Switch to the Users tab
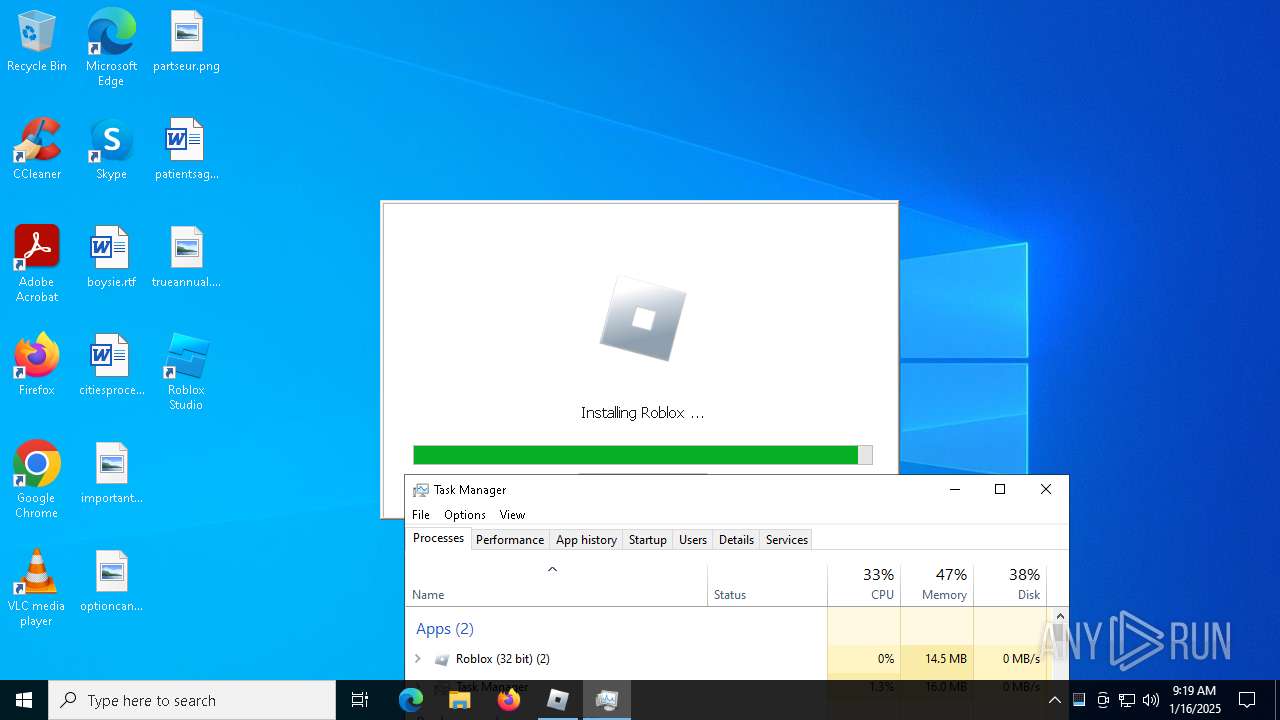The width and height of the screenshot is (1280, 720). (x=693, y=540)
